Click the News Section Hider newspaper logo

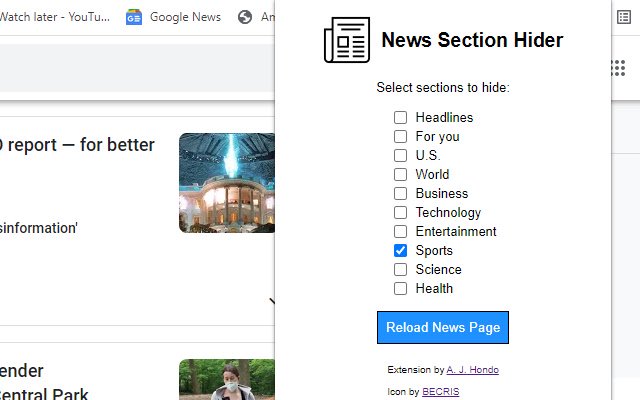pyautogui.click(x=347, y=40)
